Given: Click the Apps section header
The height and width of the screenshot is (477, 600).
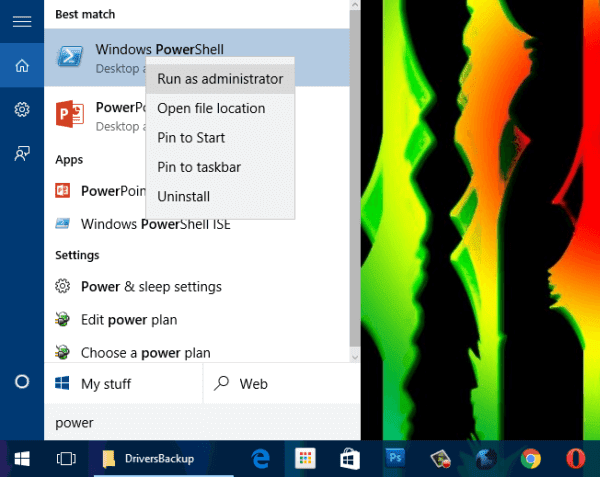Looking at the screenshot, I should 69,160.
